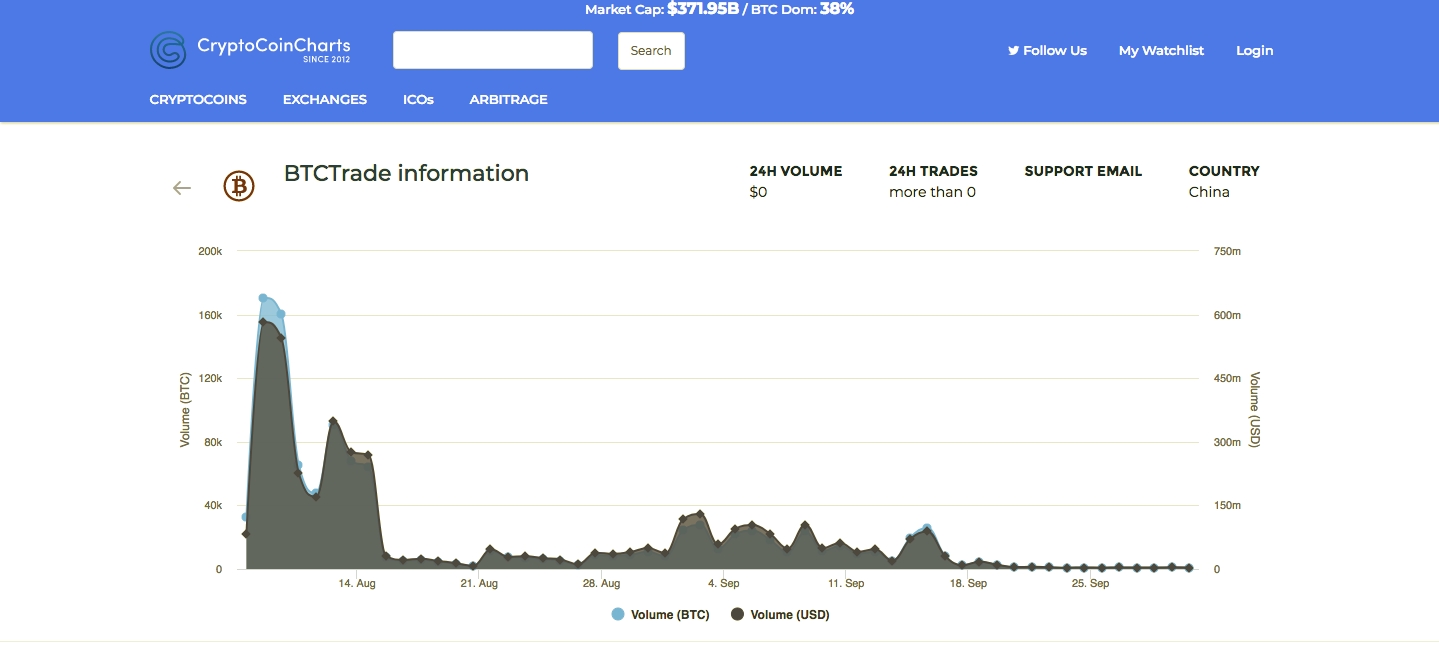Viewport: 1439px width, 659px height.
Task: Click the BTCTrade information heading
Action: coord(406,173)
